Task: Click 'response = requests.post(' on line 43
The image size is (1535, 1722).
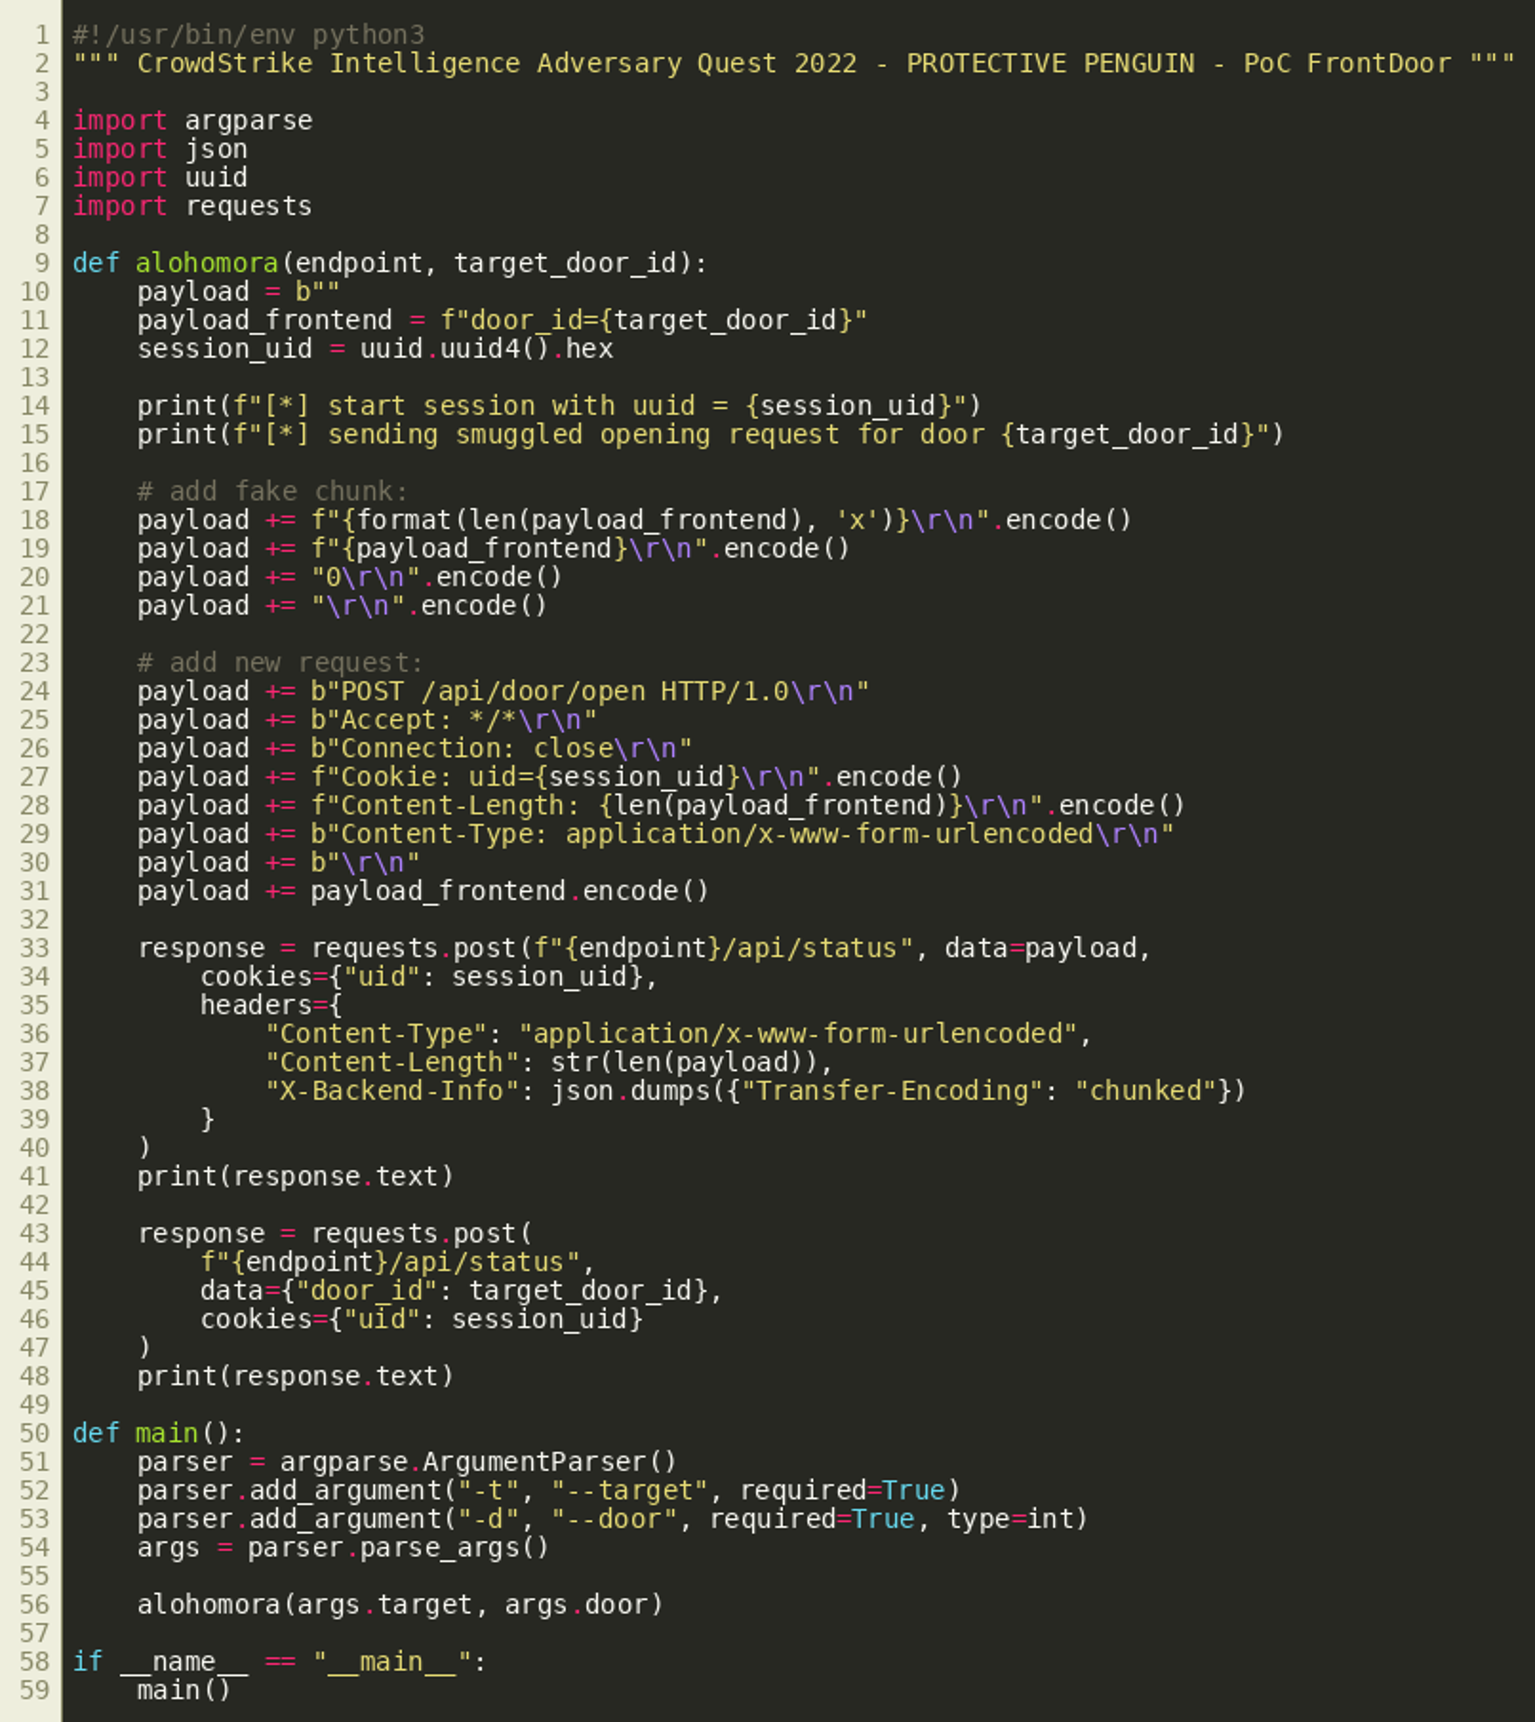Action: tap(335, 1233)
